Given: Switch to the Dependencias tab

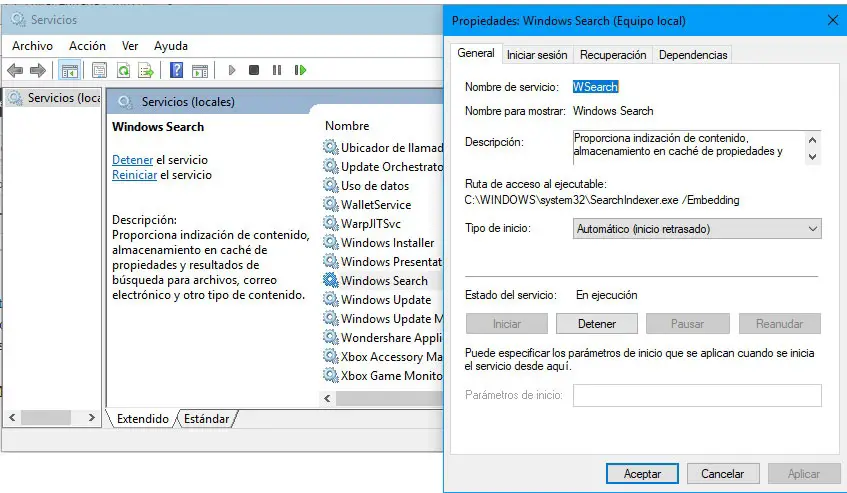Looking at the screenshot, I should tap(693, 55).
